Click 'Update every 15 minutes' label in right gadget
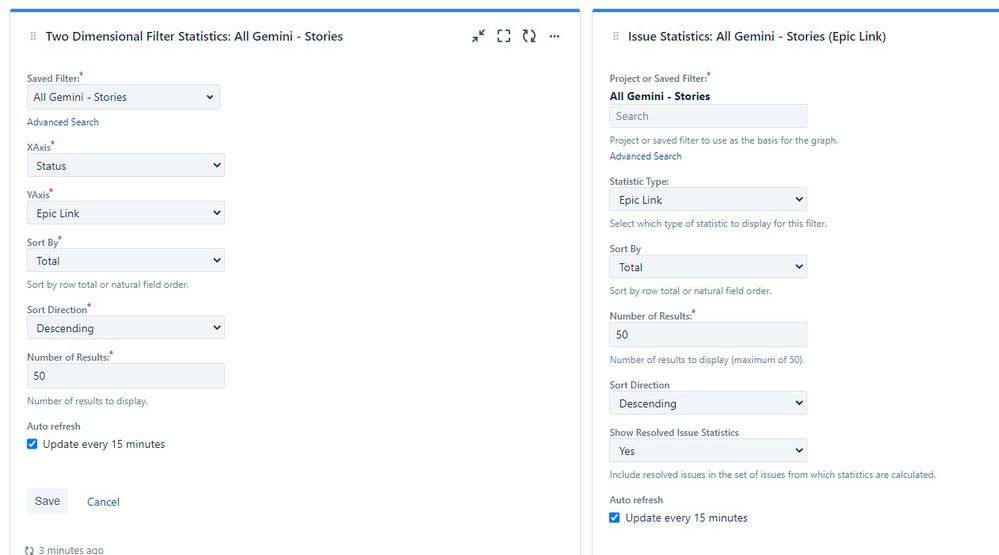This screenshot has height=555, width=999. [686, 518]
